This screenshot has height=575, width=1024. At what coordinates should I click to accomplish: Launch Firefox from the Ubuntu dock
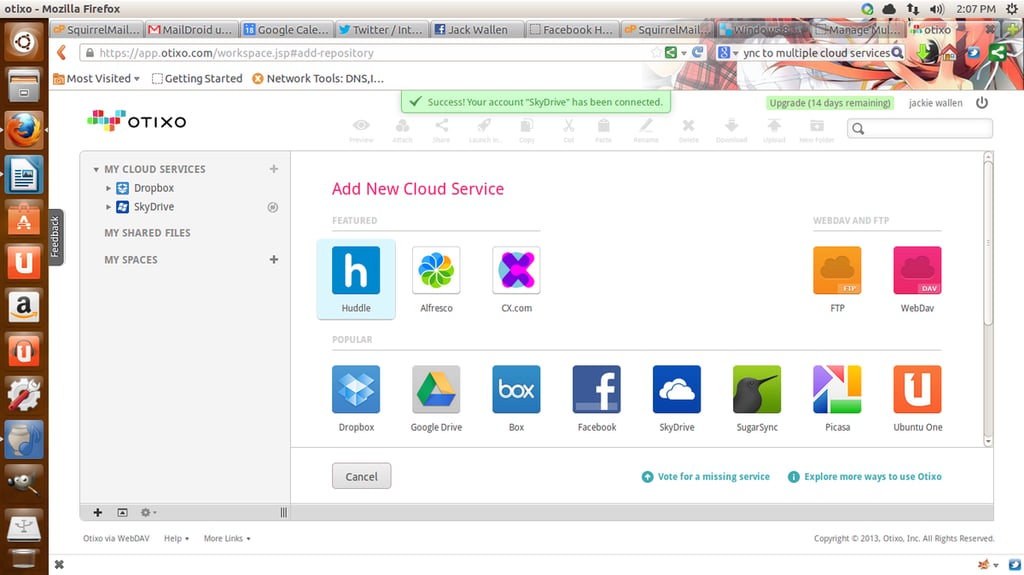pyautogui.click(x=24, y=130)
